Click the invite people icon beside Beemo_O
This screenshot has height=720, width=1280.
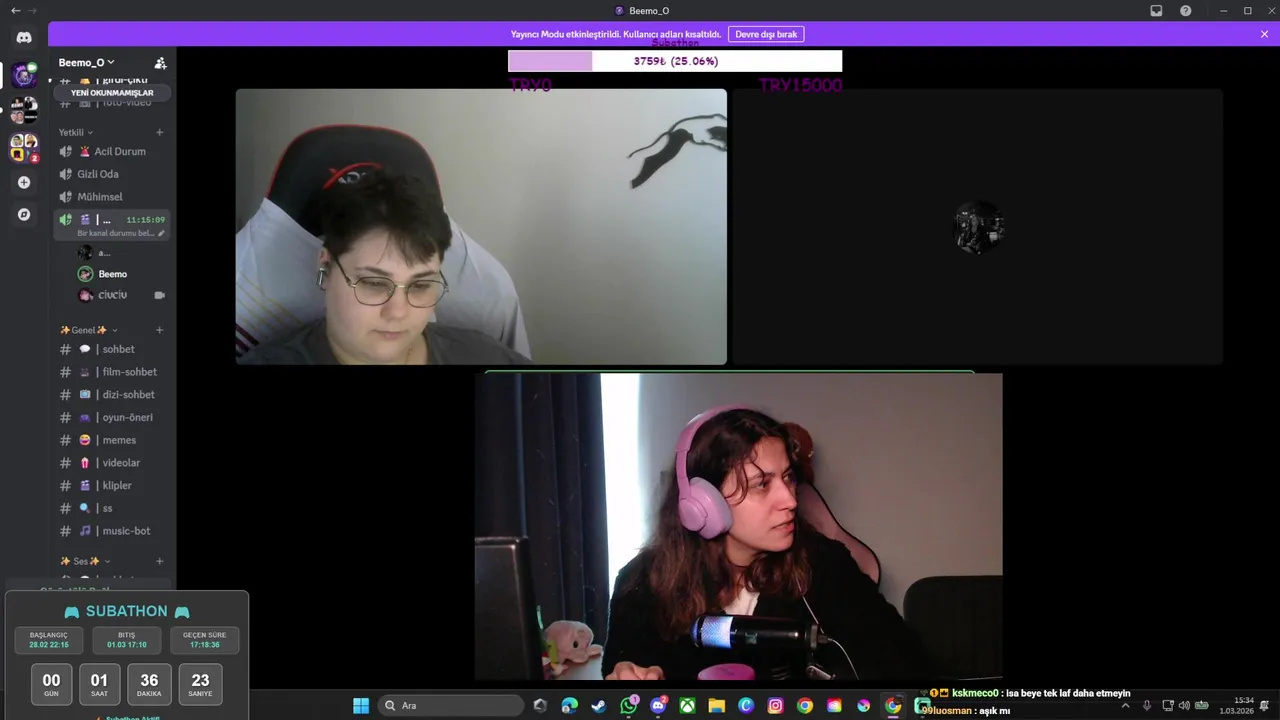click(x=160, y=62)
